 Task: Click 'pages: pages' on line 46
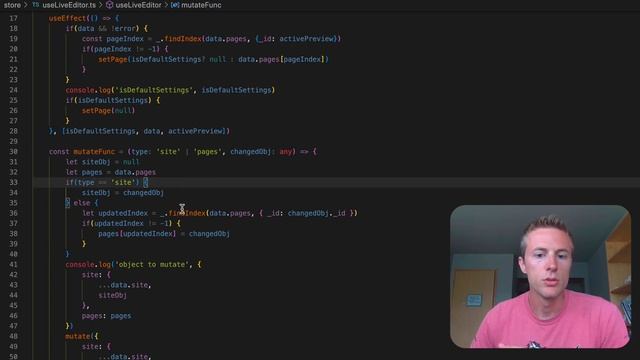(x=107, y=316)
